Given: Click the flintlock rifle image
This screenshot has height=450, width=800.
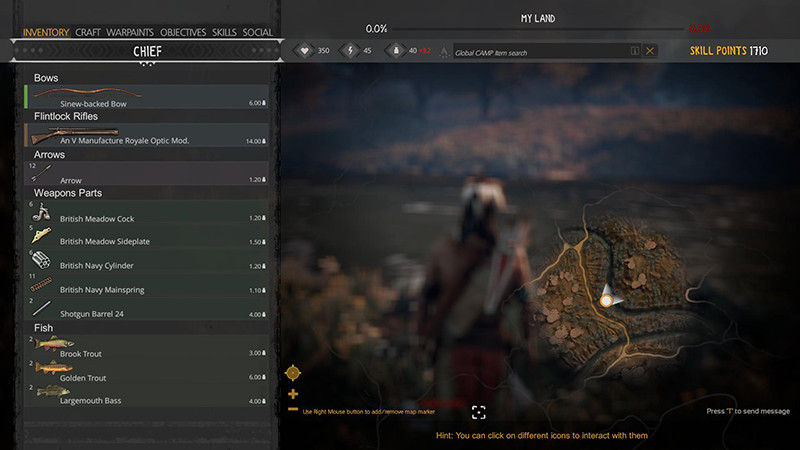Looking at the screenshot, I should point(74,134).
